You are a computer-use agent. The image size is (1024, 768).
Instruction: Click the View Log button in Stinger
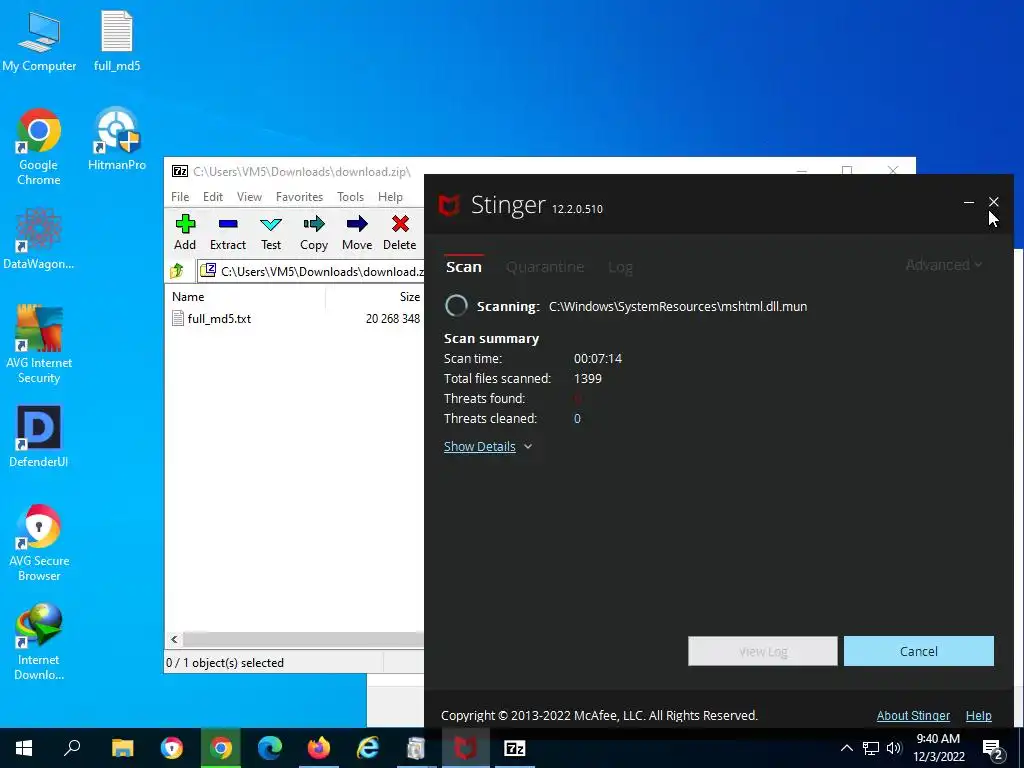pyautogui.click(x=763, y=651)
